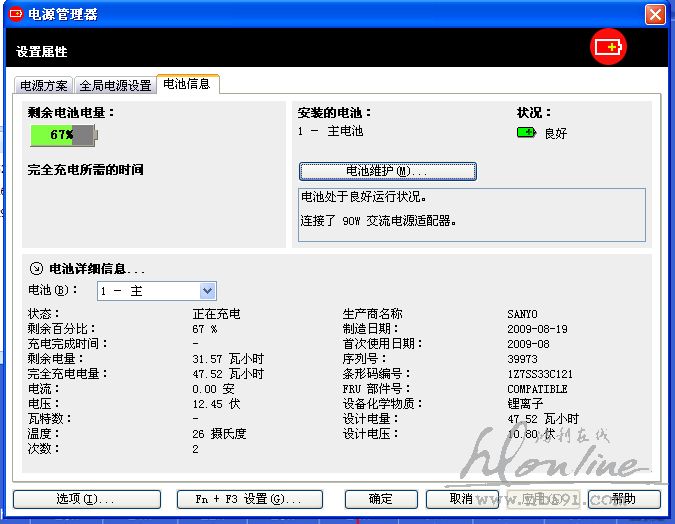The height and width of the screenshot is (524, 675).
Task: Open the 选项(I)... button
Action: pyautogui.click(x=87, y=499)
